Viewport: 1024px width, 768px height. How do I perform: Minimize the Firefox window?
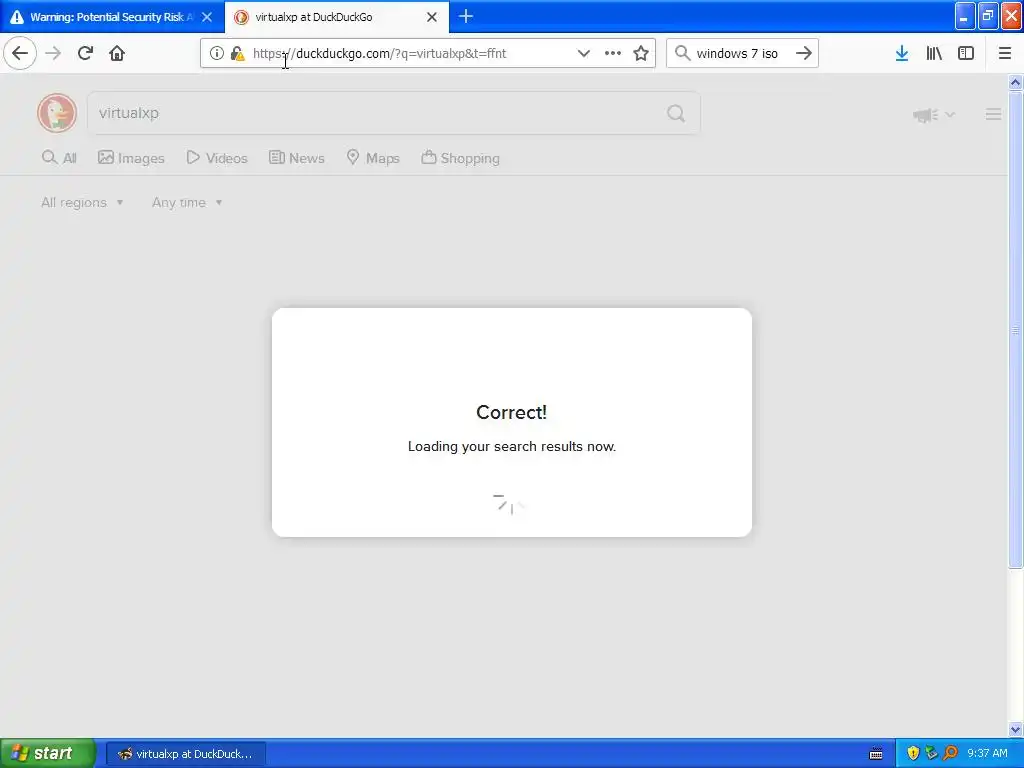[x=965, y=16]
